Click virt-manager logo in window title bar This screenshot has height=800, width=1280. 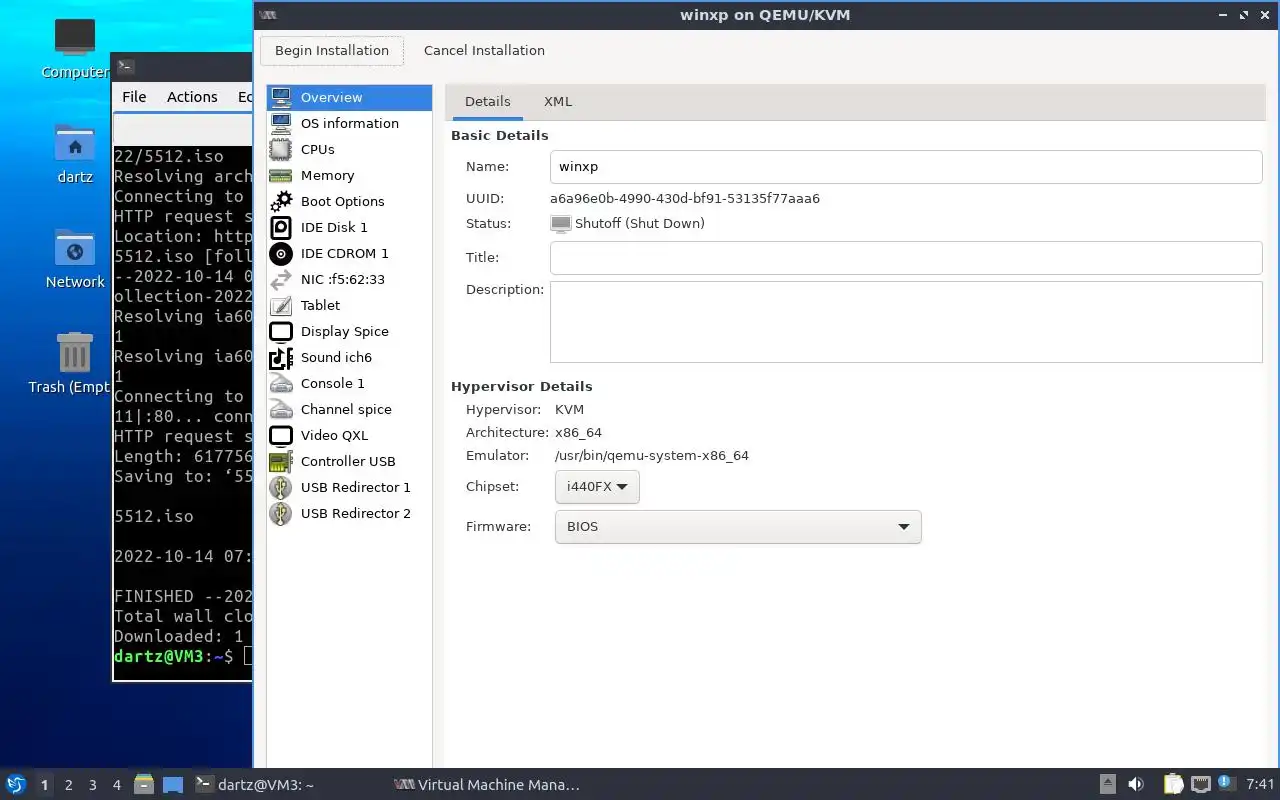[x=267, y=15]
